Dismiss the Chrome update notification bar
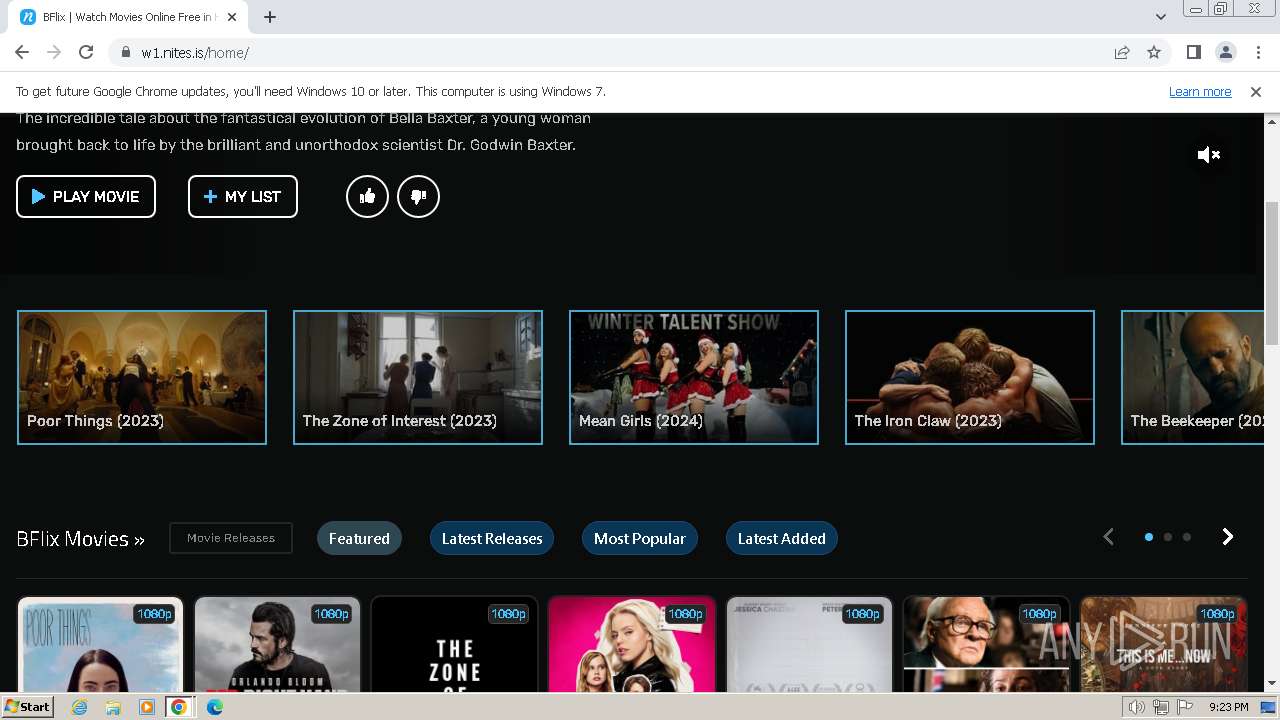The image size is (1280, 720). click(1256, 91)
